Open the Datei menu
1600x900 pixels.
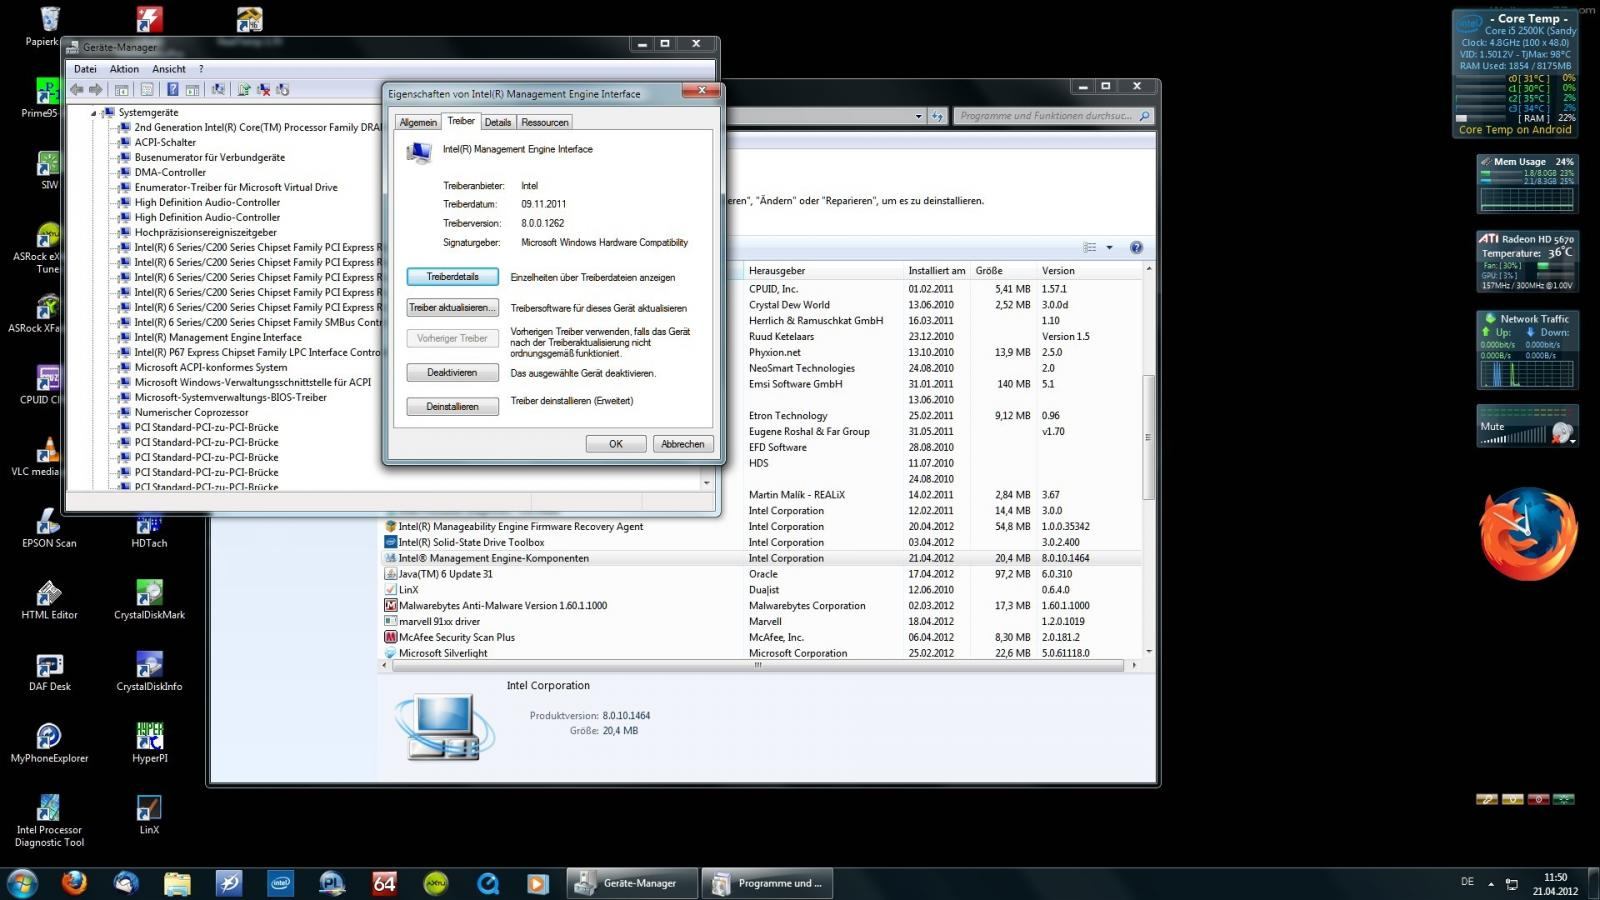85,69
